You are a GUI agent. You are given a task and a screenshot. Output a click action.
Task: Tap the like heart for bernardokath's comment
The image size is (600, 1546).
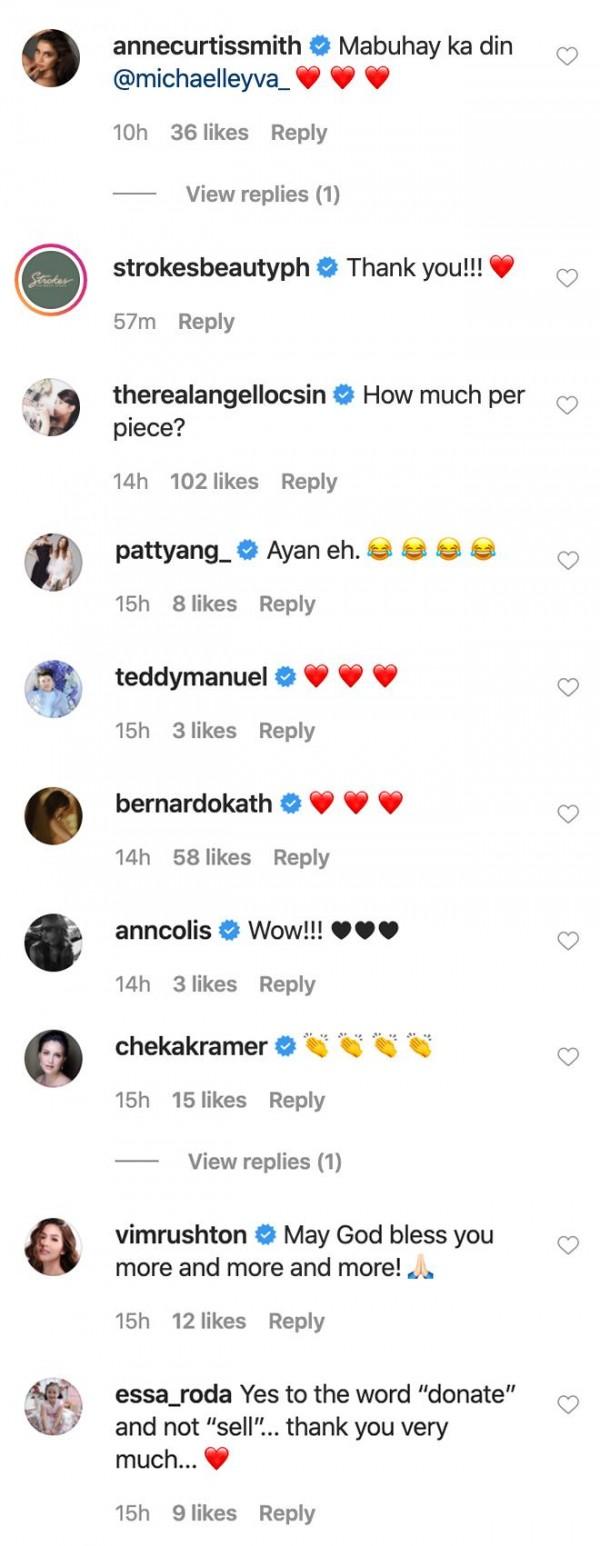tap(567, 814)
